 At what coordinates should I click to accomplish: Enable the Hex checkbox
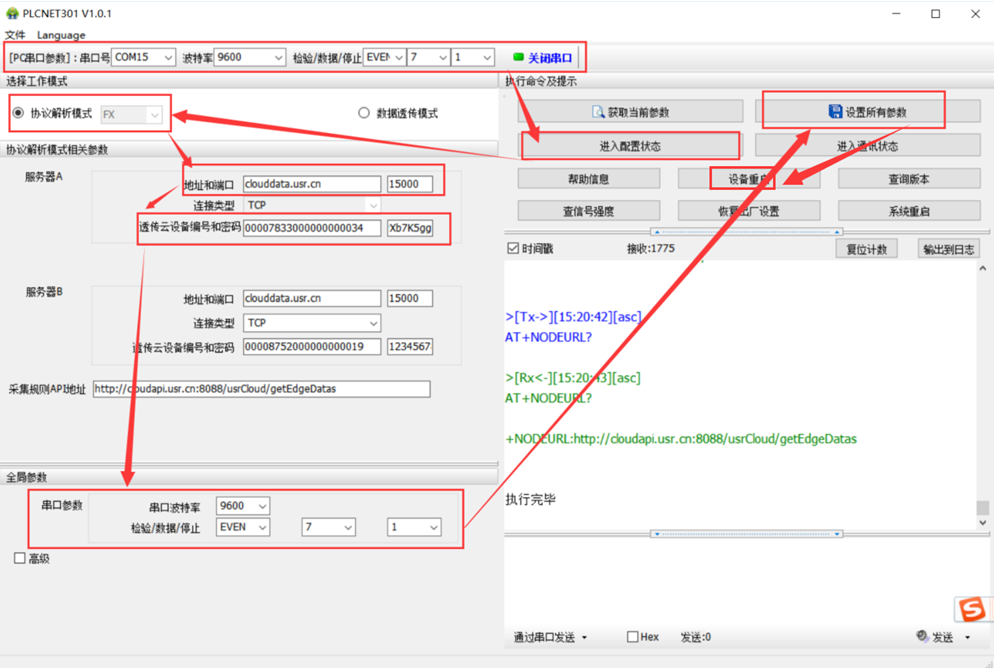pyautogui.click(x=632, y=637)
